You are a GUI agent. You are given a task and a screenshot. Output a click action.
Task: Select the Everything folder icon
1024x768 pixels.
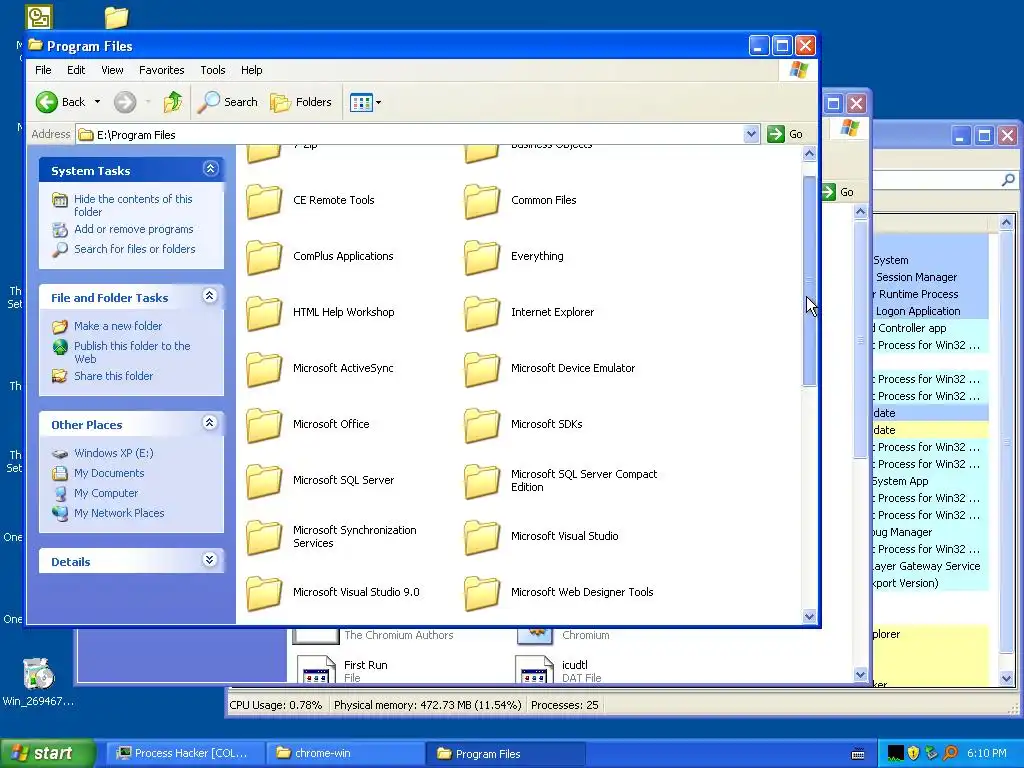click(482, 257)
